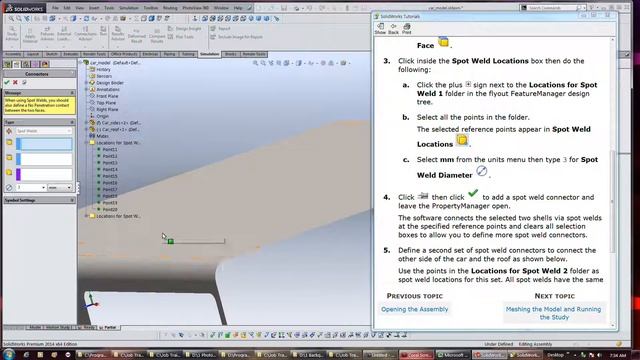Image resolution: width=640 pixels, height=360 pixels.
Task: Select the PropertyManager tab icon
Action: [16, 64]
